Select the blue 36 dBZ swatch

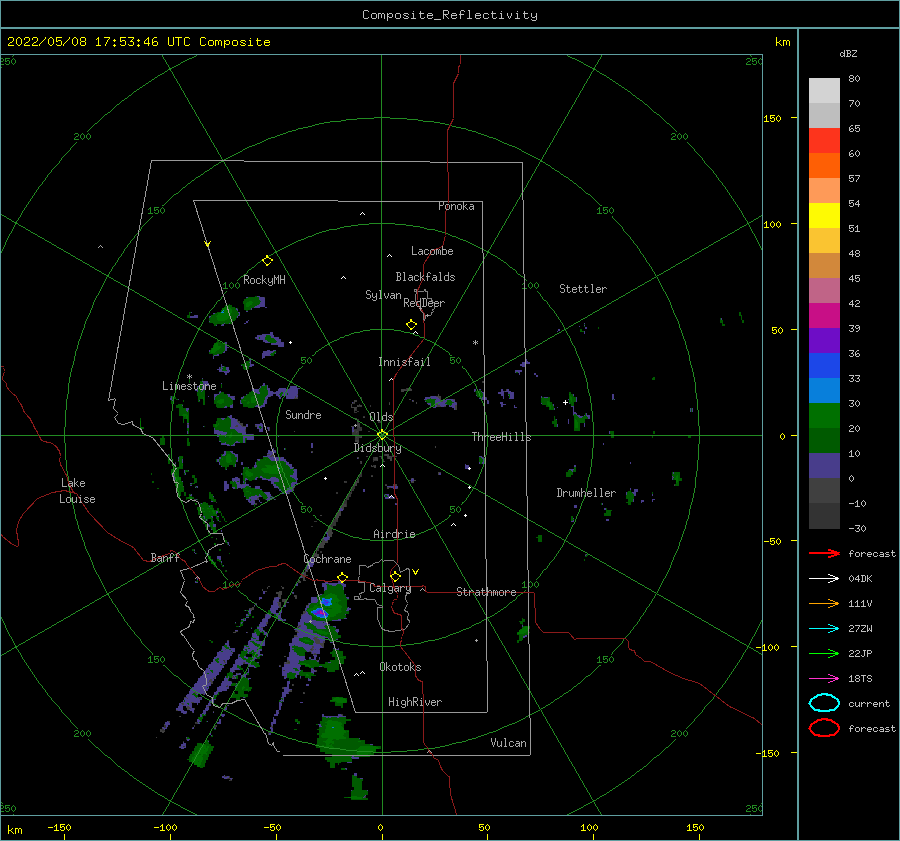(x=824, y=365)
